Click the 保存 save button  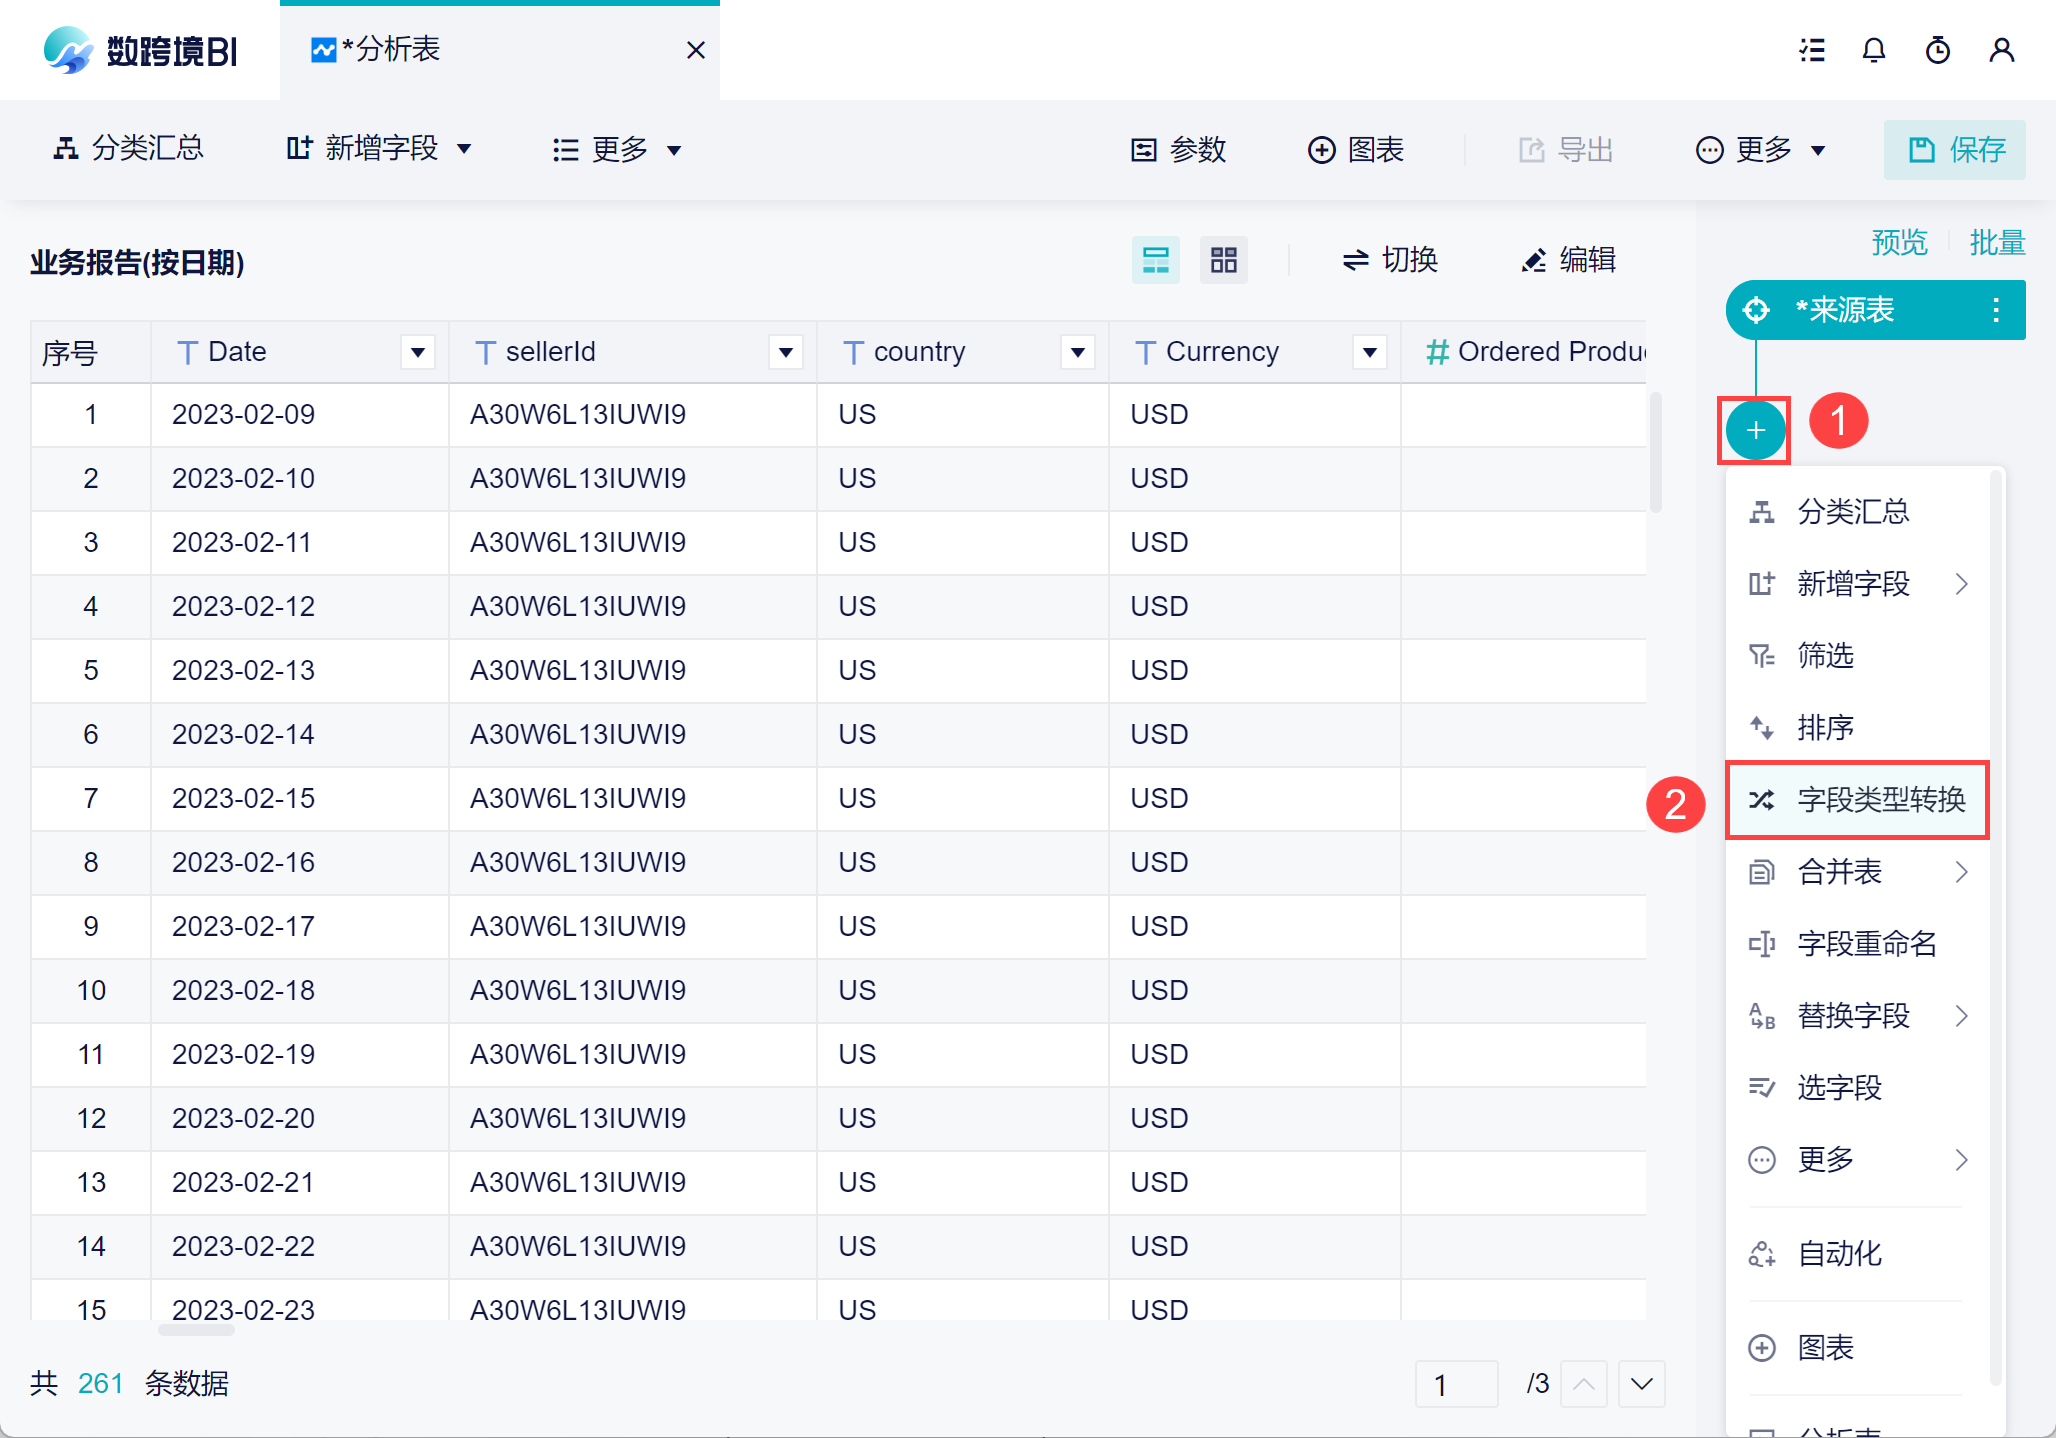pos(1955,149)
